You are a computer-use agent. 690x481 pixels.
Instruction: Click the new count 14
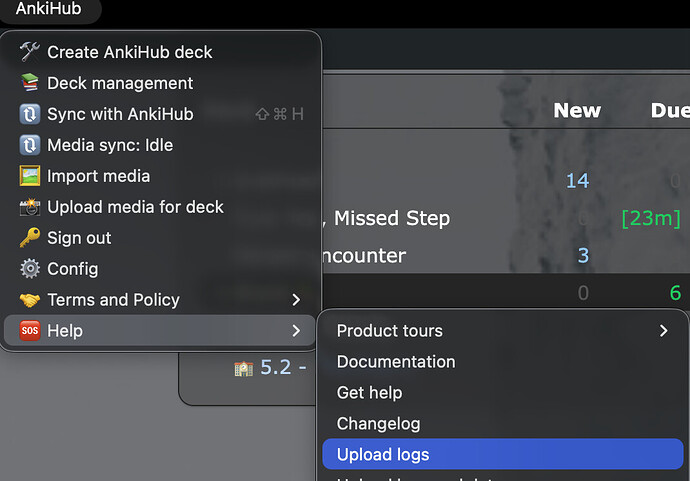point(577,180)
